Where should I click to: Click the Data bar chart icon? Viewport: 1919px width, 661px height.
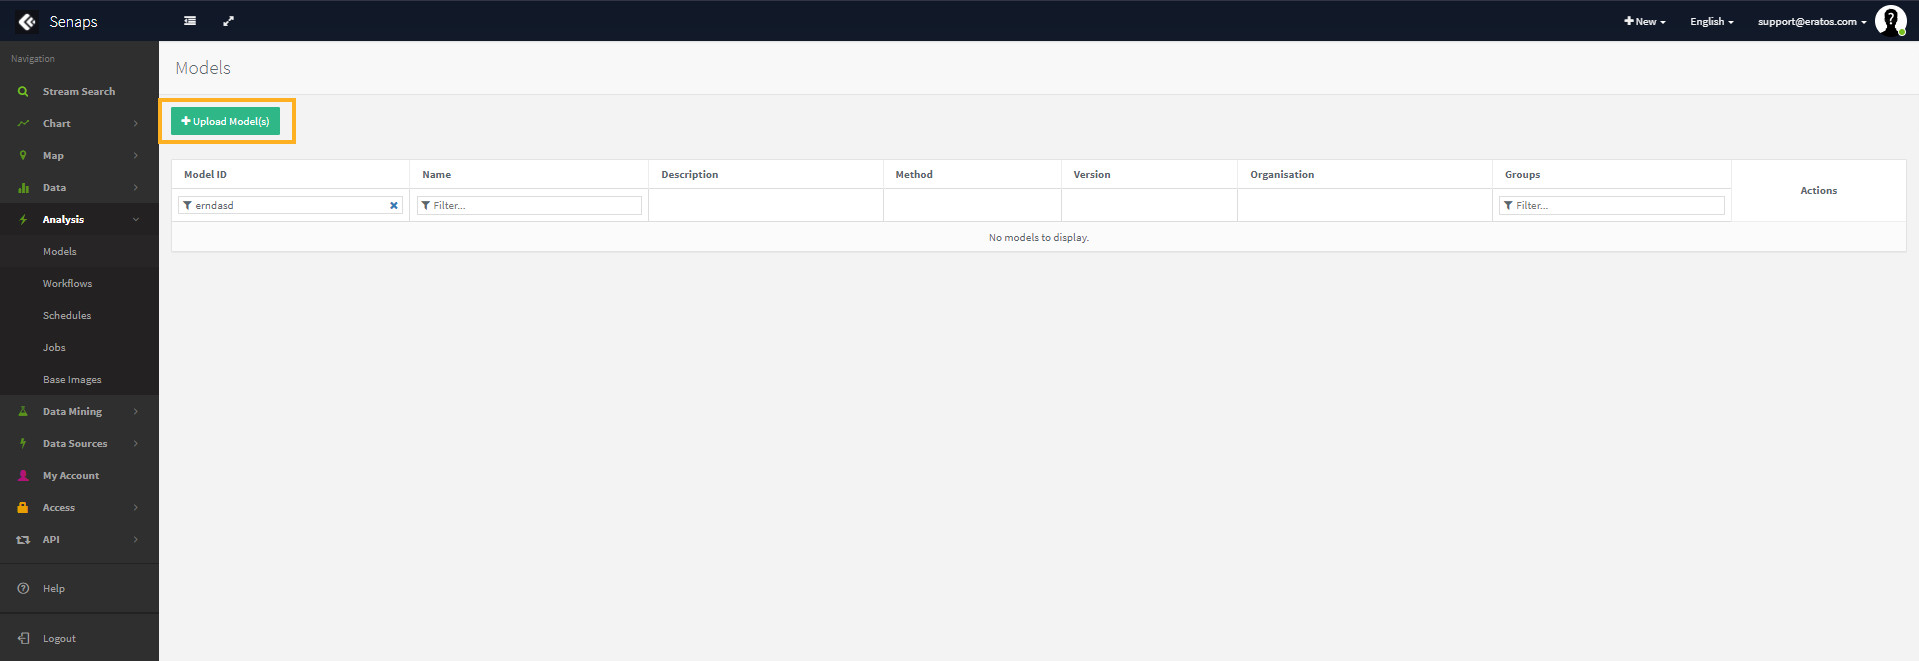pyautogui.click(x=23, y=187)
